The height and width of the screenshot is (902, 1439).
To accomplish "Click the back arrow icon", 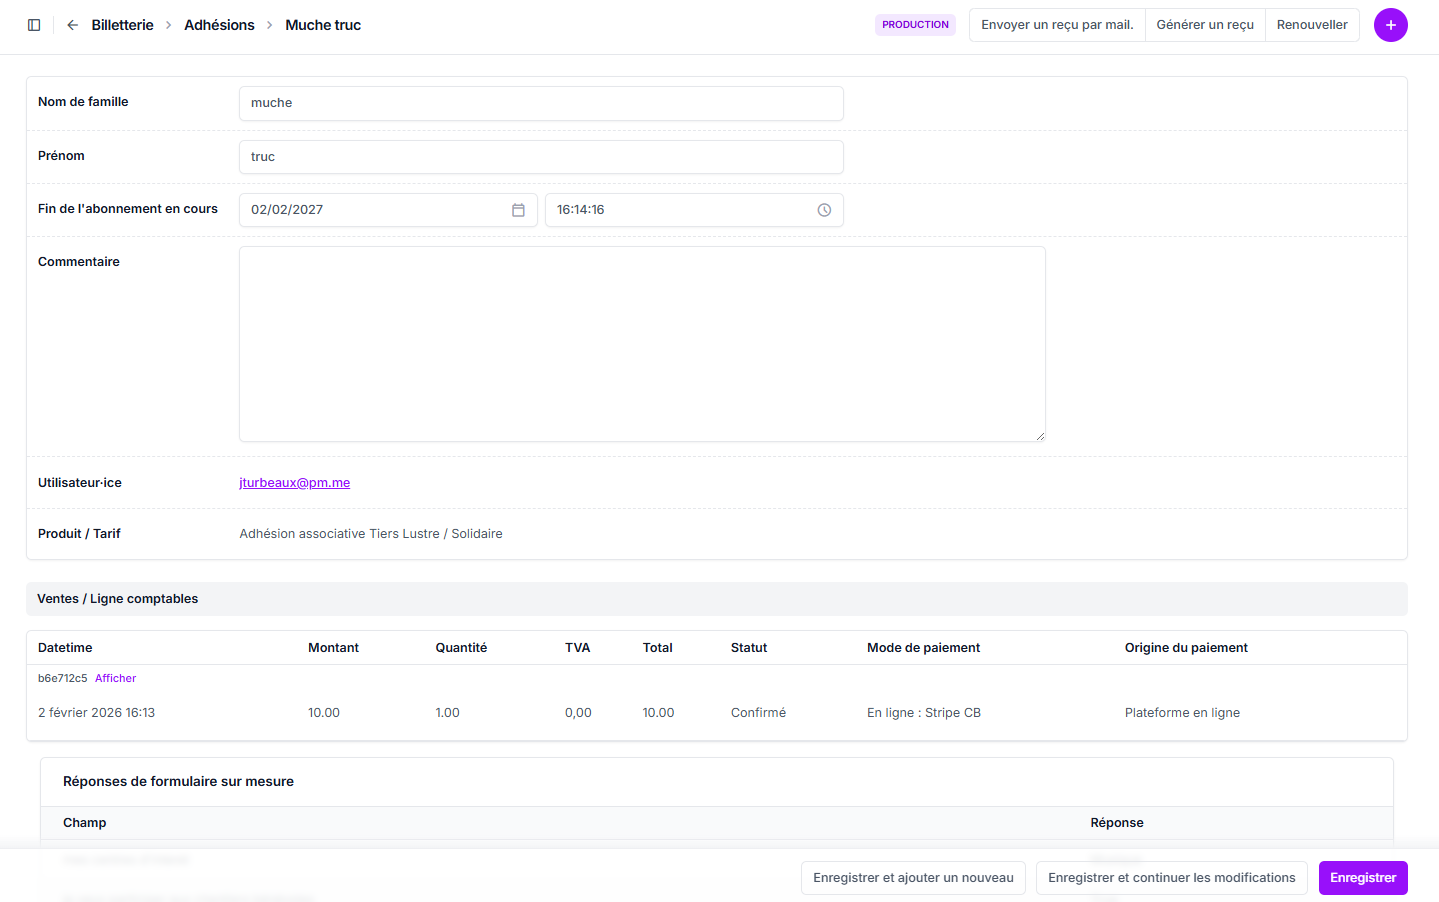I will click(x=72, y=25).
